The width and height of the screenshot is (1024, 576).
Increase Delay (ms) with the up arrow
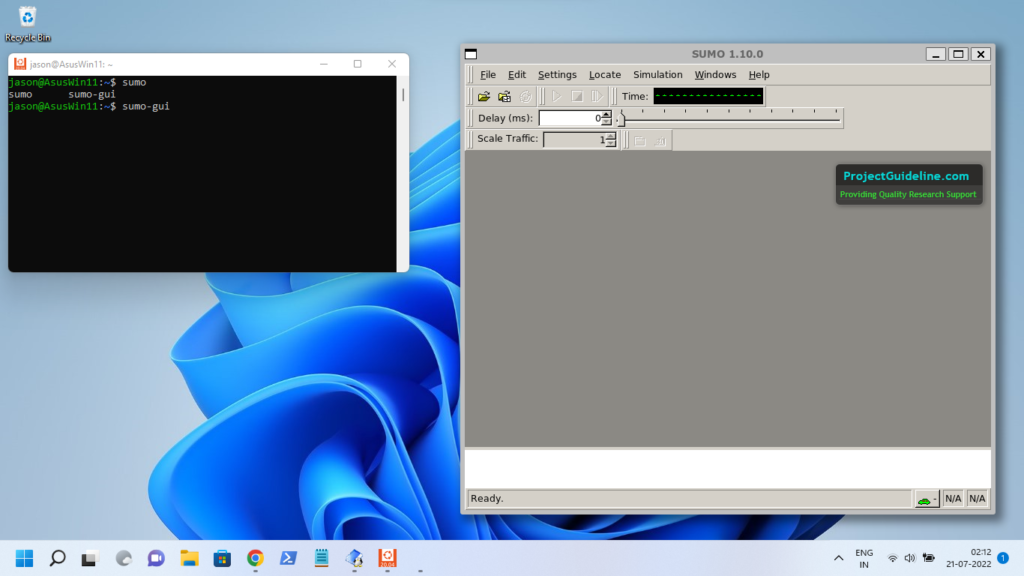(606, 114)
